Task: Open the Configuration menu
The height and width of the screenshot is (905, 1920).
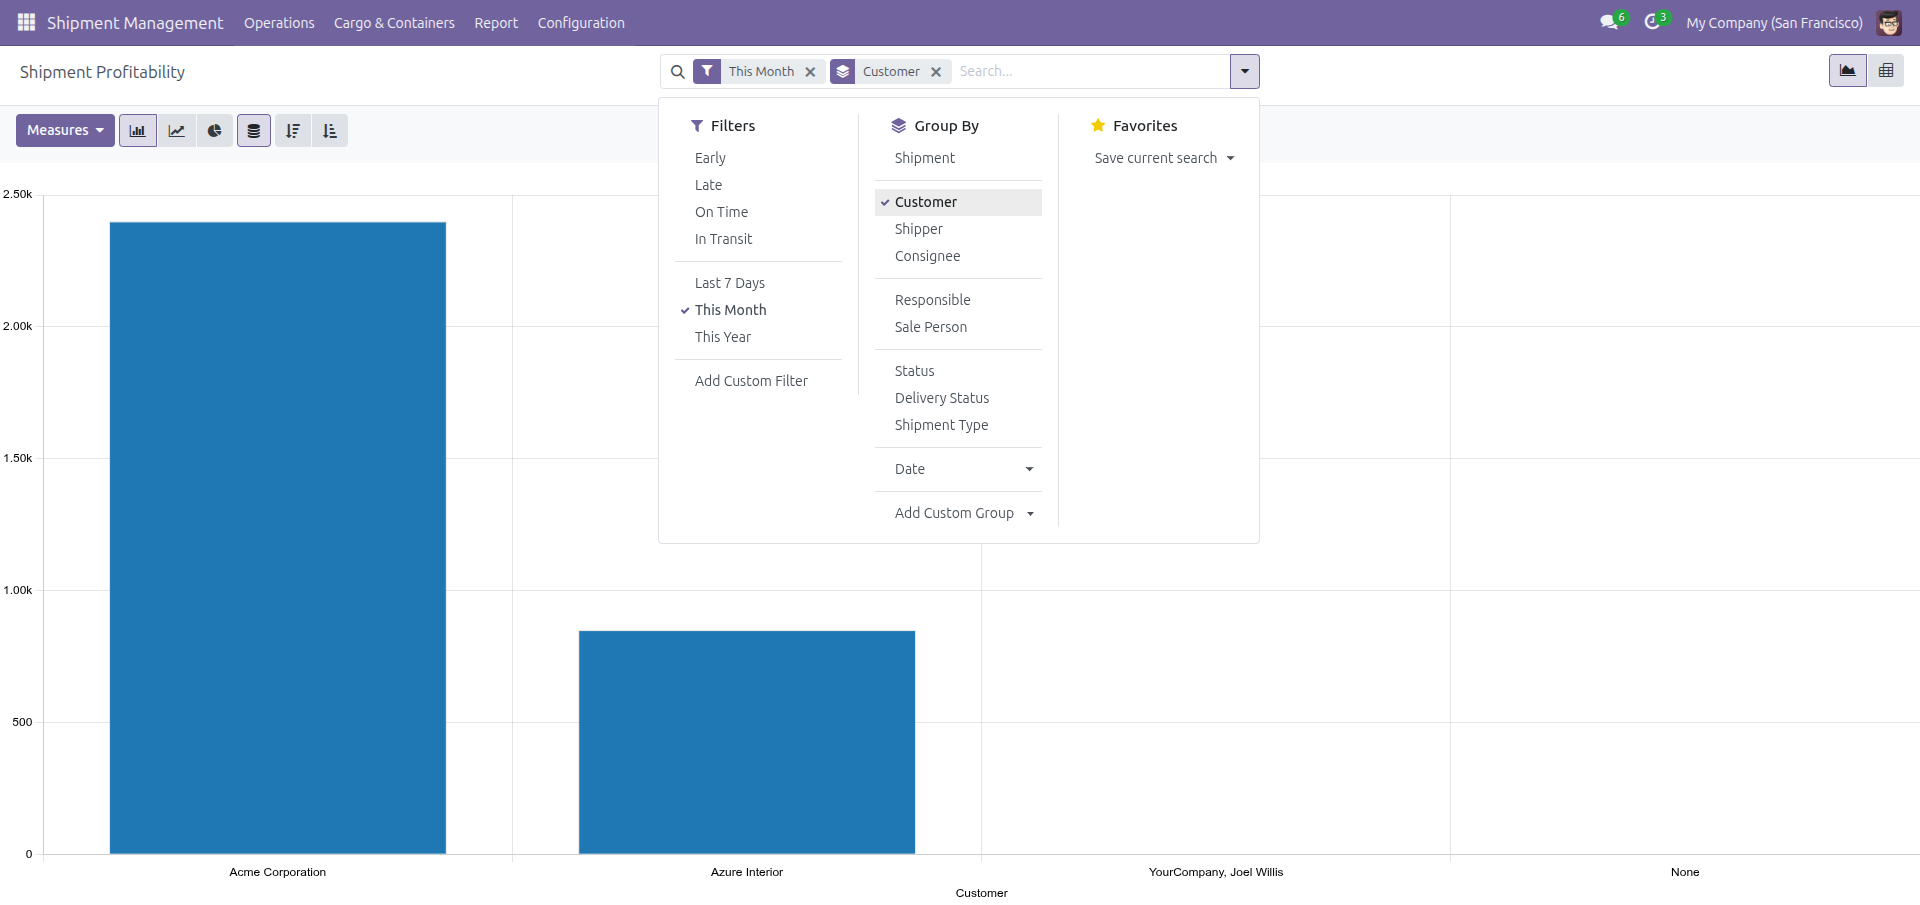Action: (x=581, y=23)
